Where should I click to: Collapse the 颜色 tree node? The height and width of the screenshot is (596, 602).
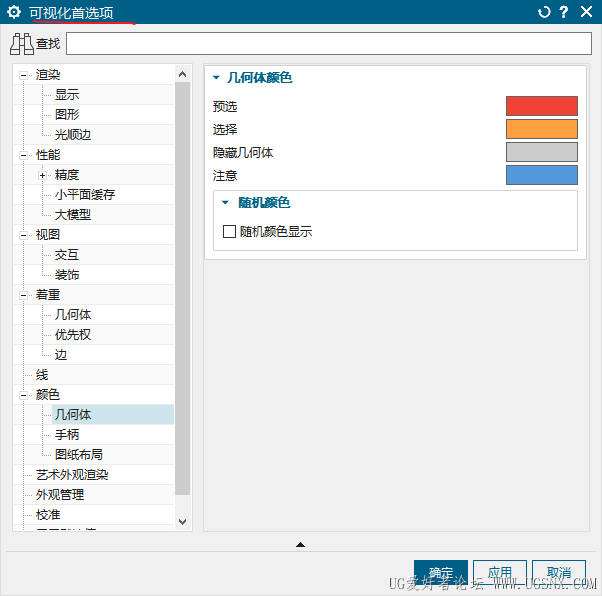point(23,395)
